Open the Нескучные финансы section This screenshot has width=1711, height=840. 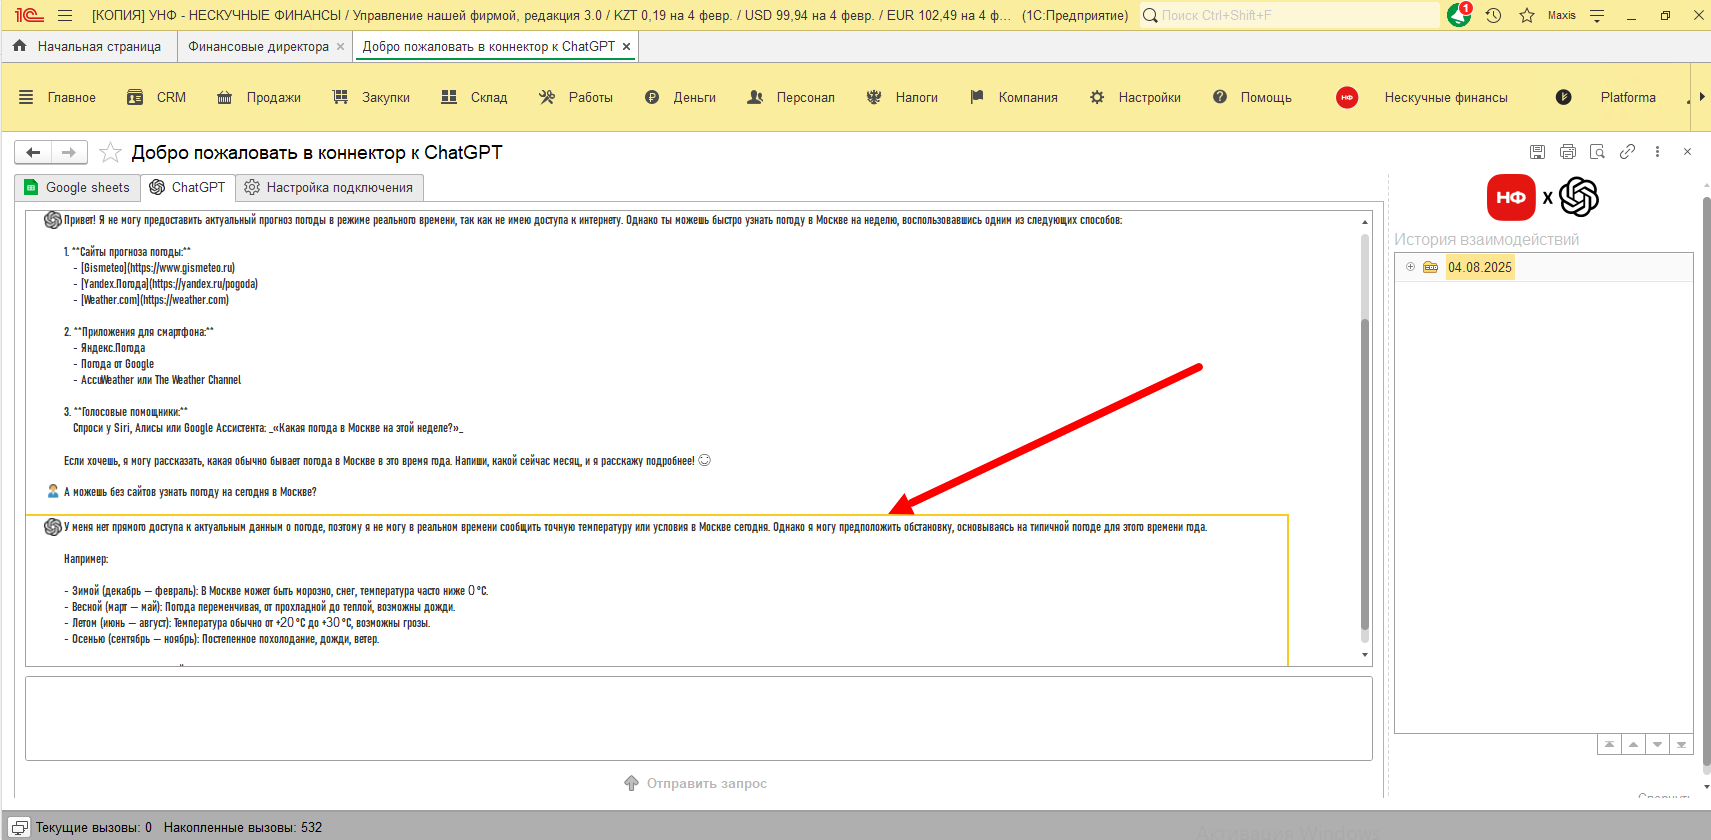1445,97
